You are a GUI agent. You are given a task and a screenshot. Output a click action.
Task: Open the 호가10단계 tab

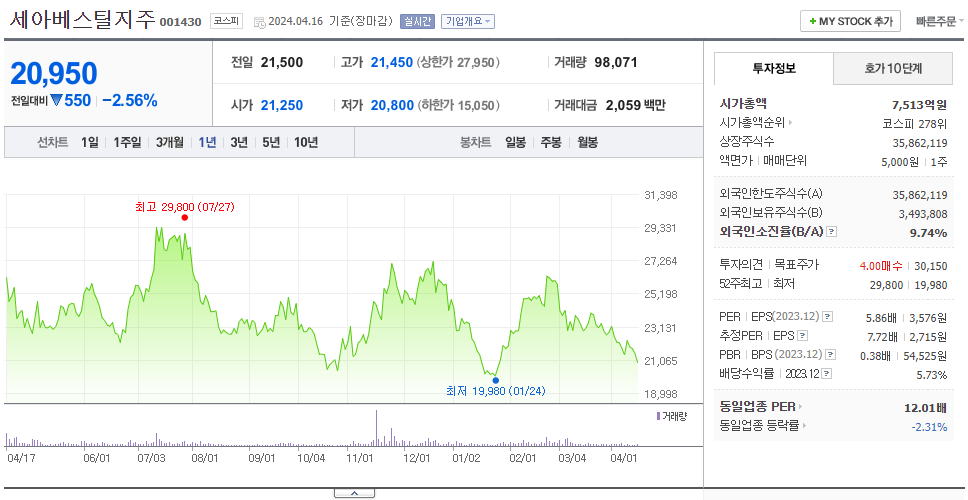(x=893, y=69)
